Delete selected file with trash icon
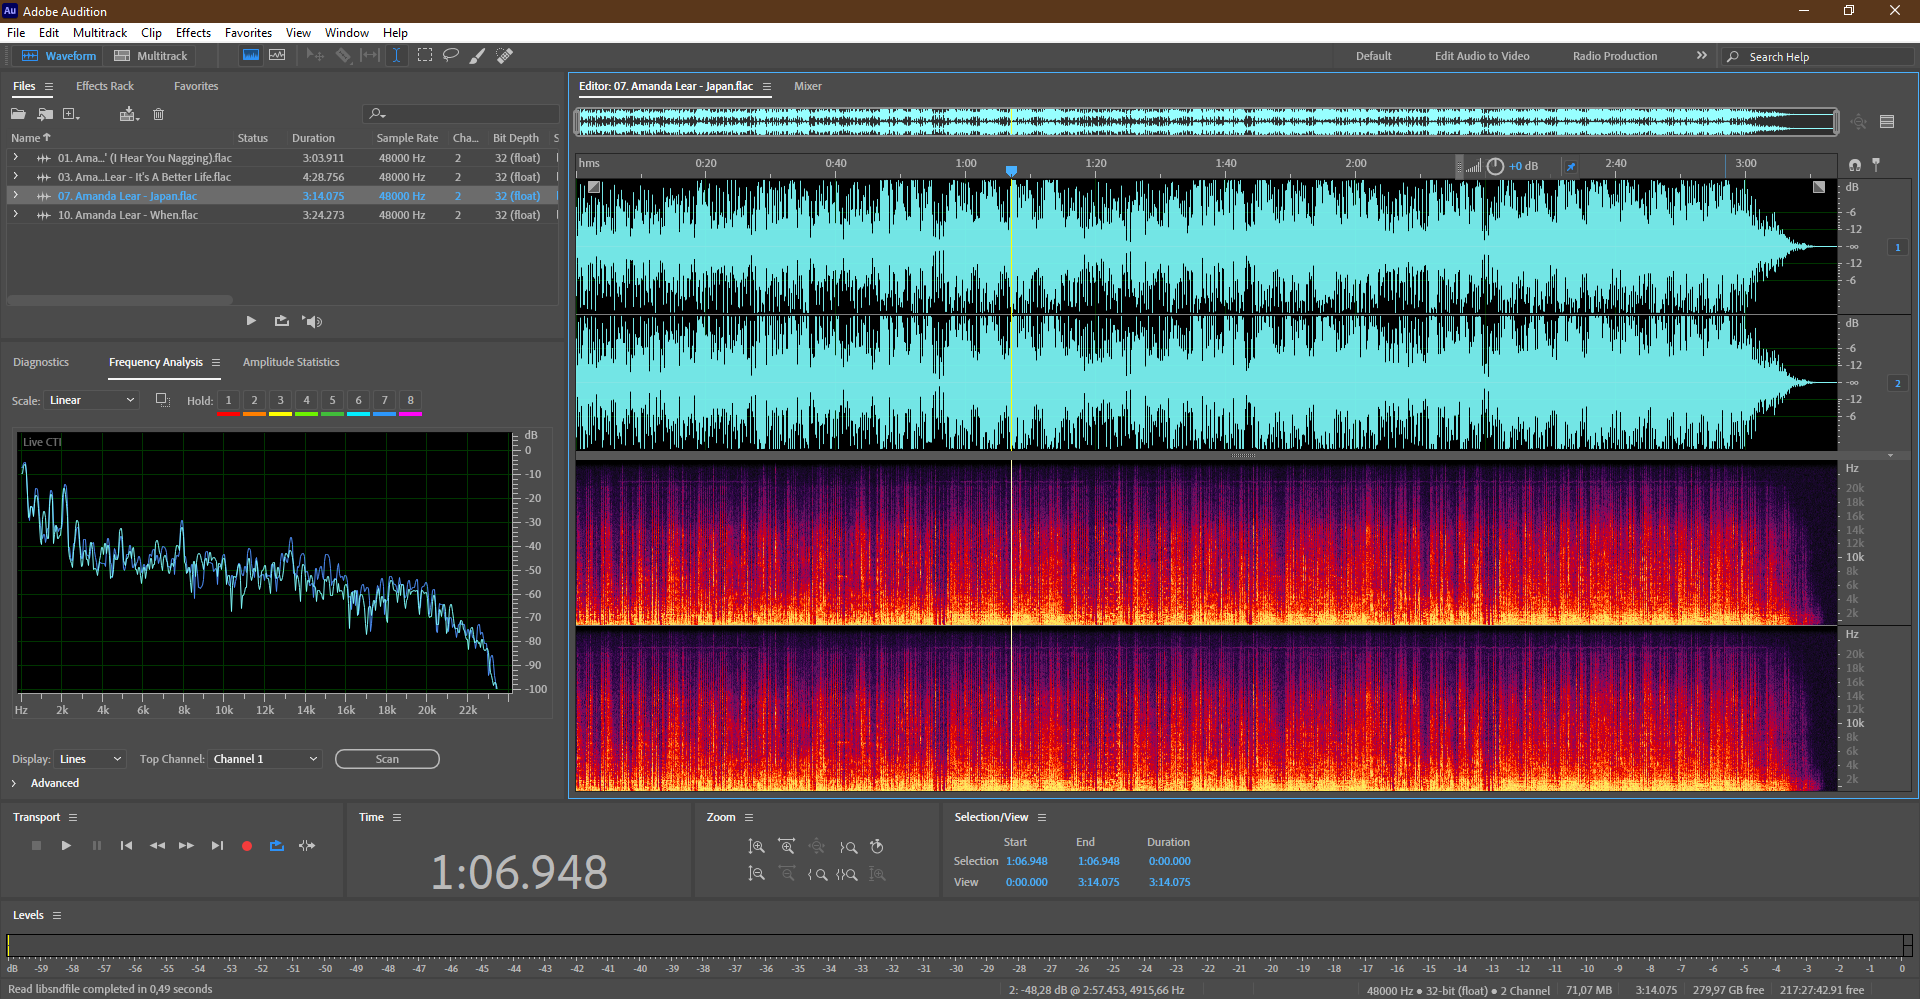 point(158,114)
